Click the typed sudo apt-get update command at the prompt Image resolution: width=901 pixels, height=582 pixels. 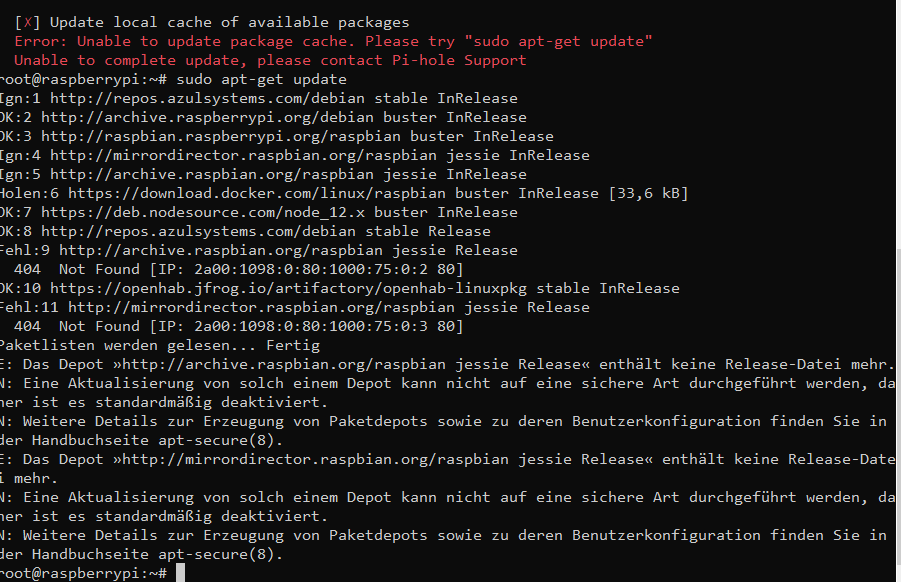point(263,79)
